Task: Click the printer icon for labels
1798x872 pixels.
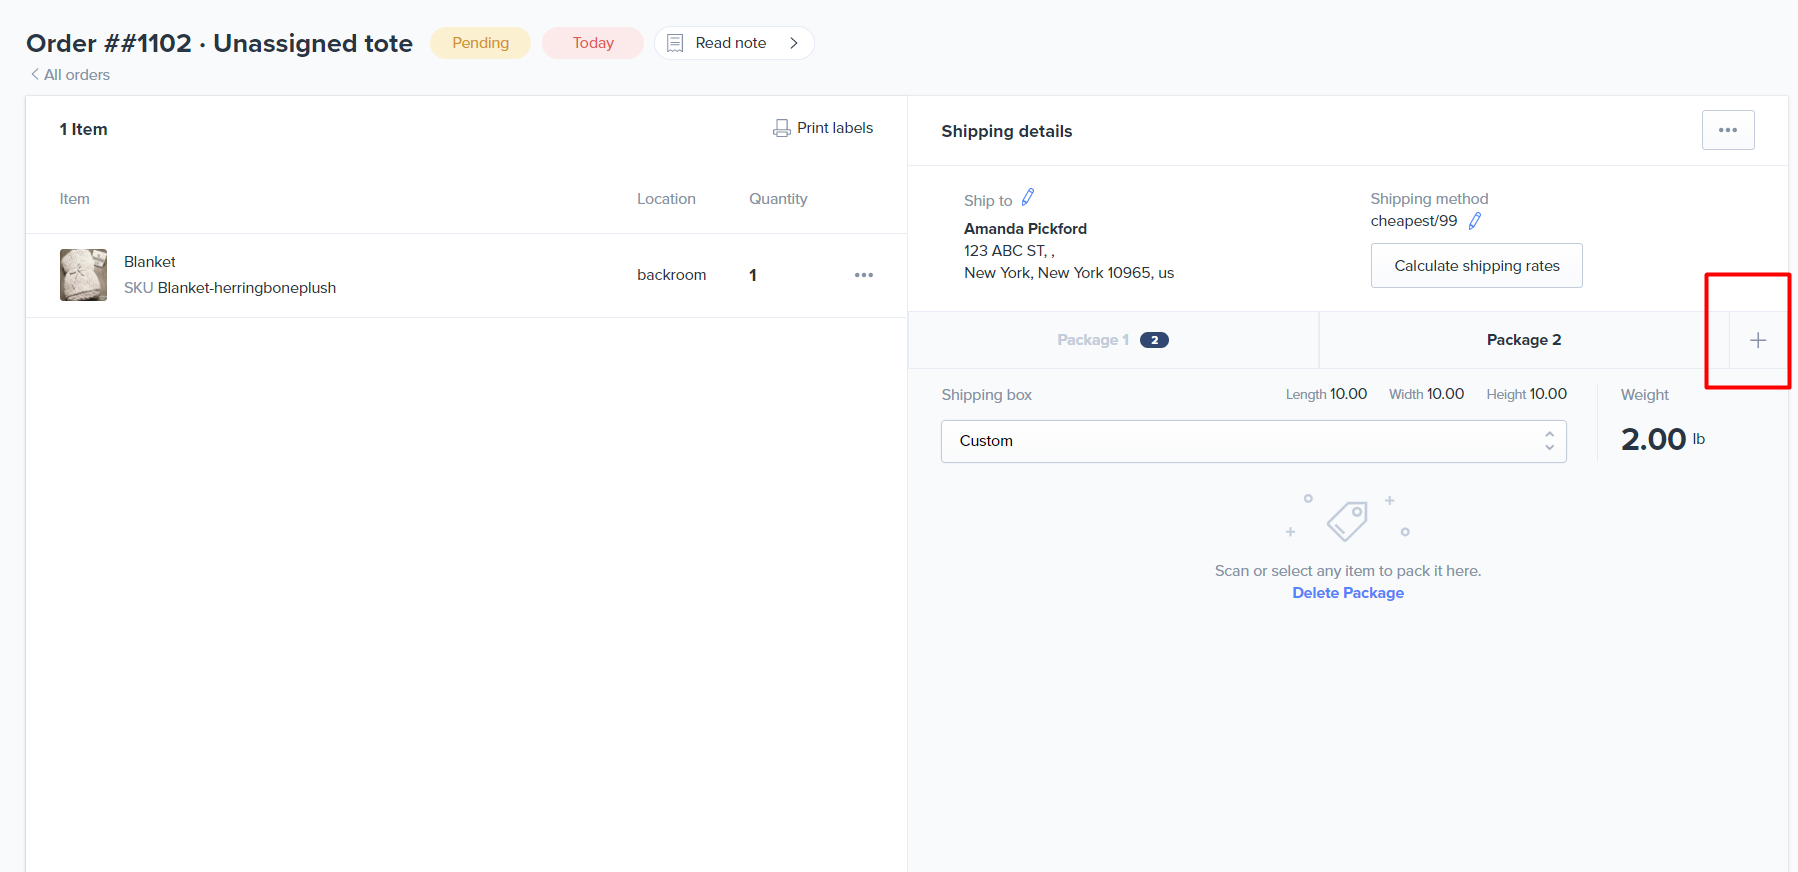Action: (x=781, y=128)
